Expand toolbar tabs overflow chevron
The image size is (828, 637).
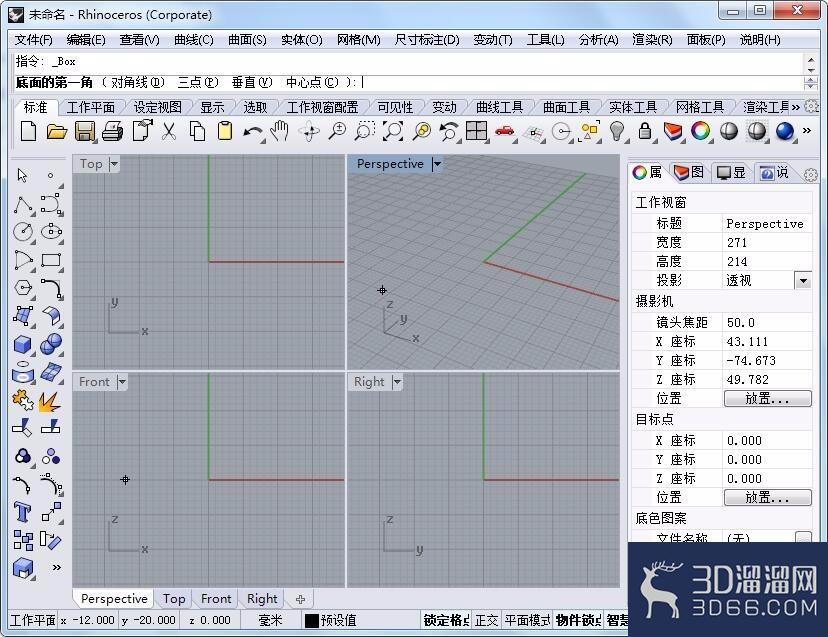pos(796,107)
